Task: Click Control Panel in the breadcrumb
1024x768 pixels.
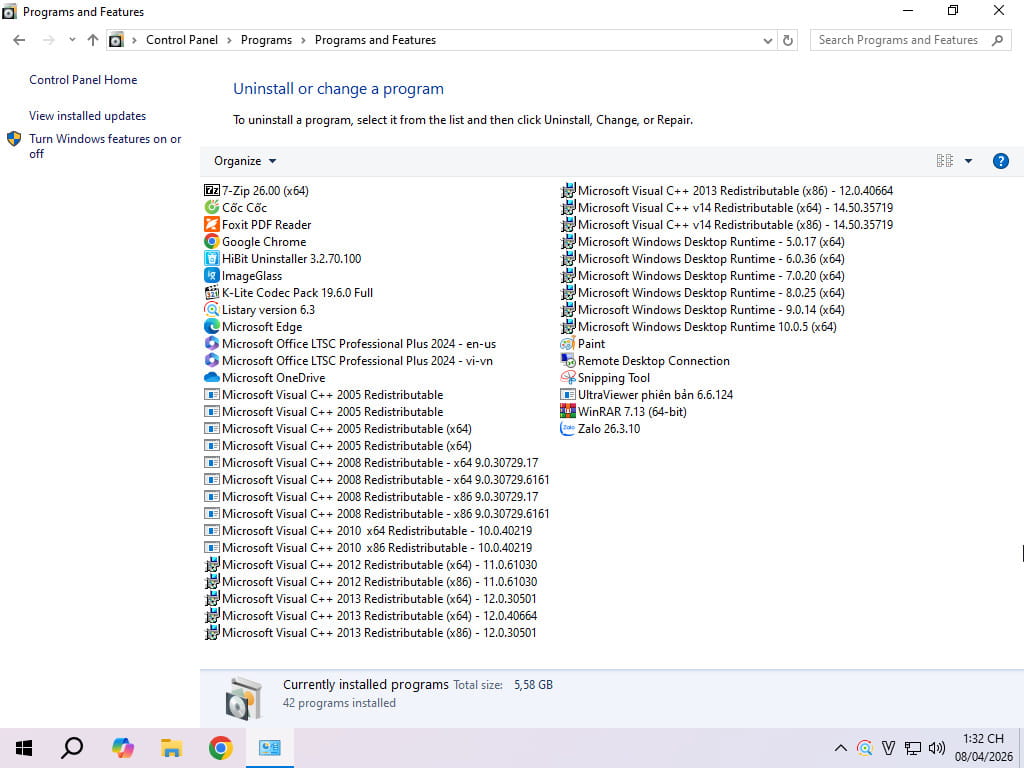Action: (x=182, y=40)
